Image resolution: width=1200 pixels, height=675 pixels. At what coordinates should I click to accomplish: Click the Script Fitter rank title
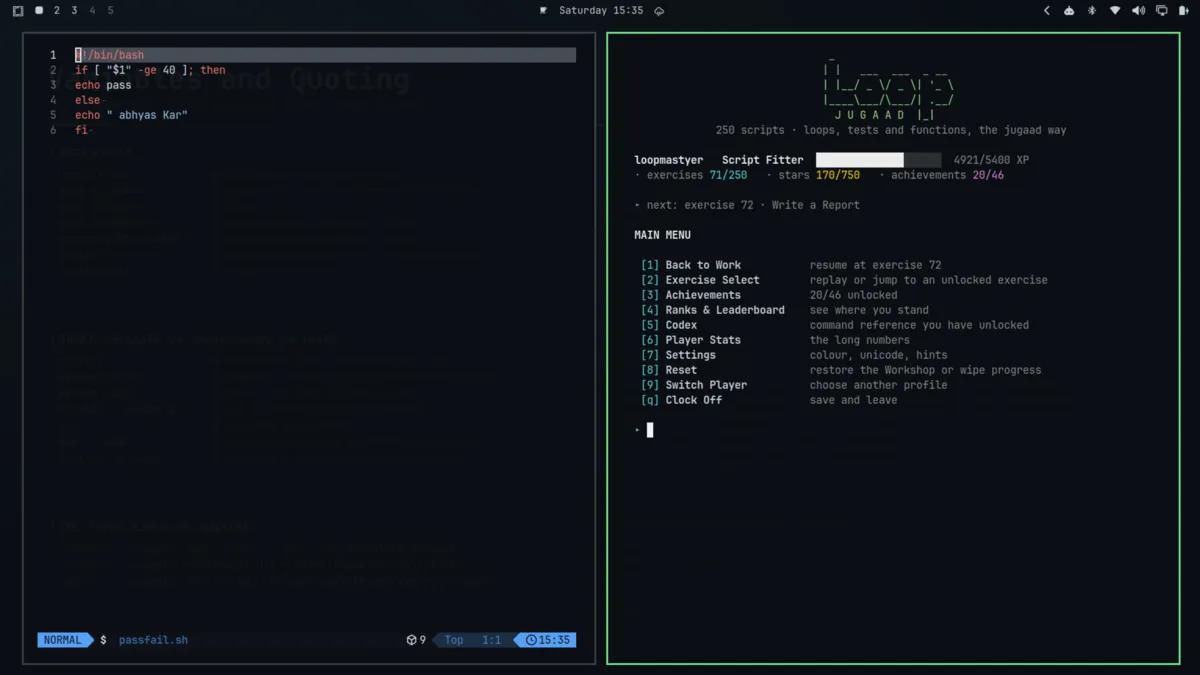[x=762, y=160]
